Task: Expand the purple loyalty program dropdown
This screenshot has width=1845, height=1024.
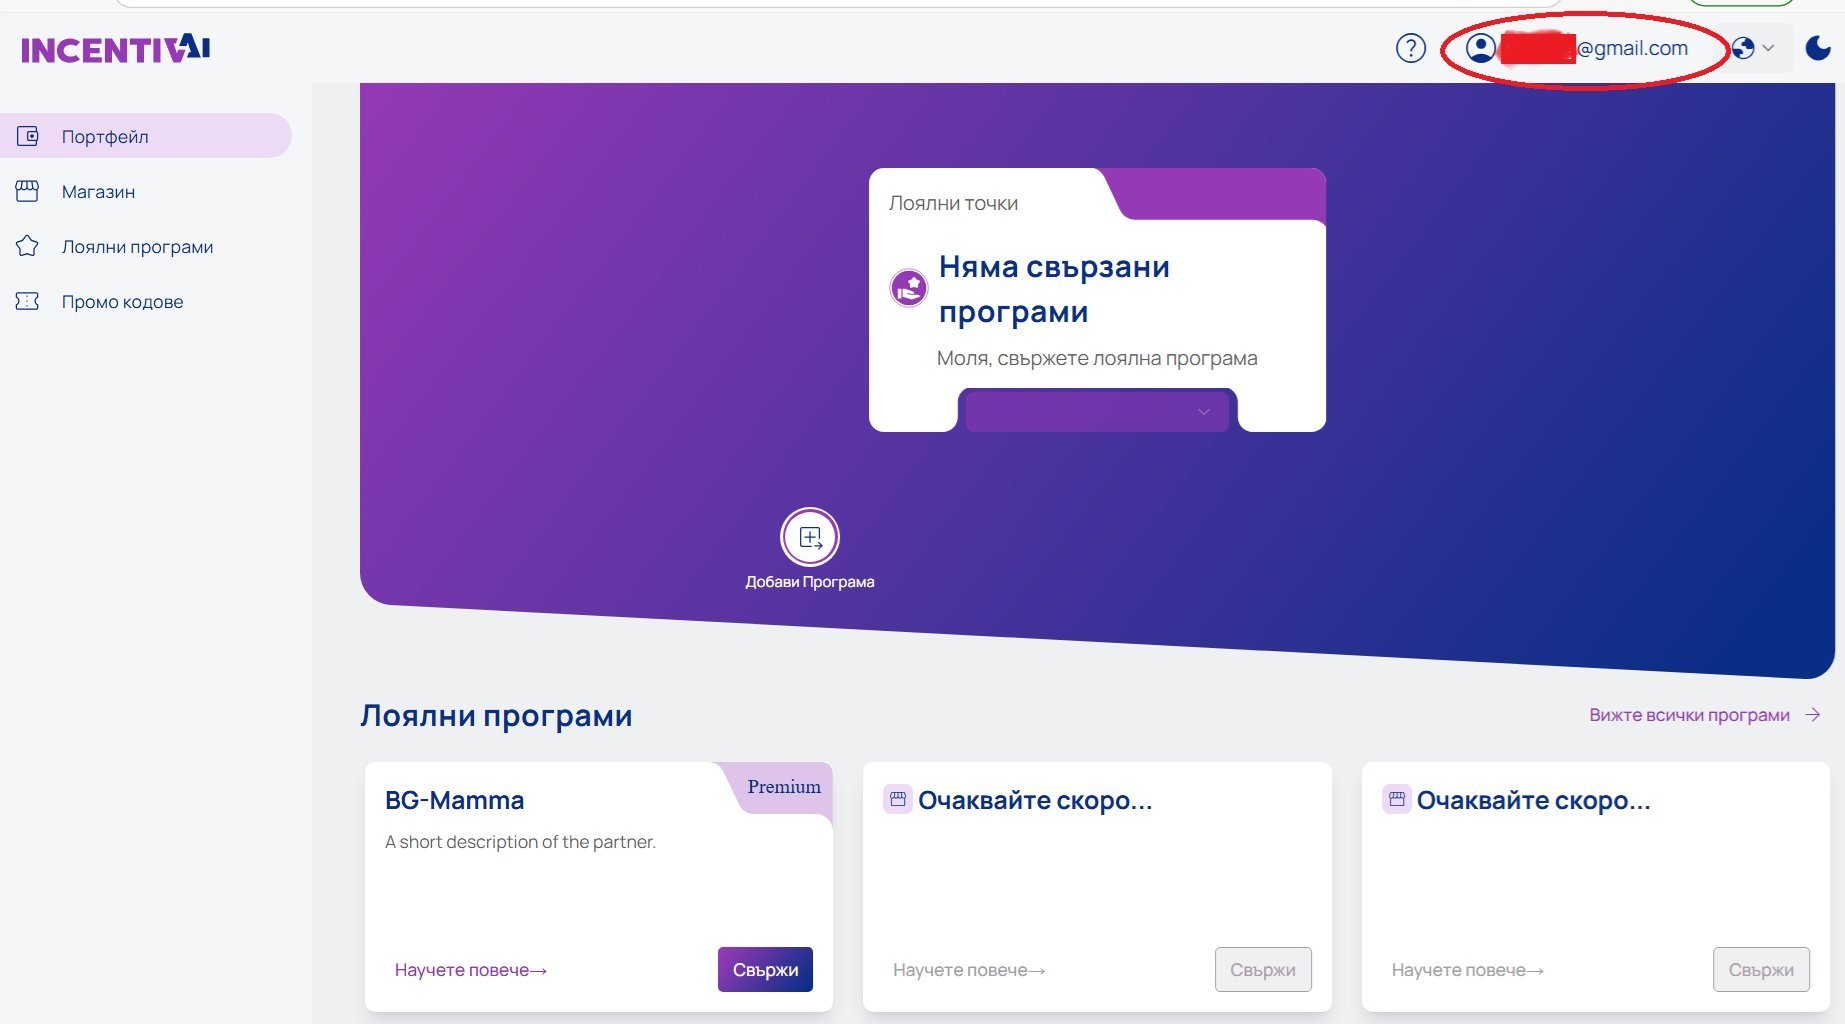Action: [x=1097, y=412]
